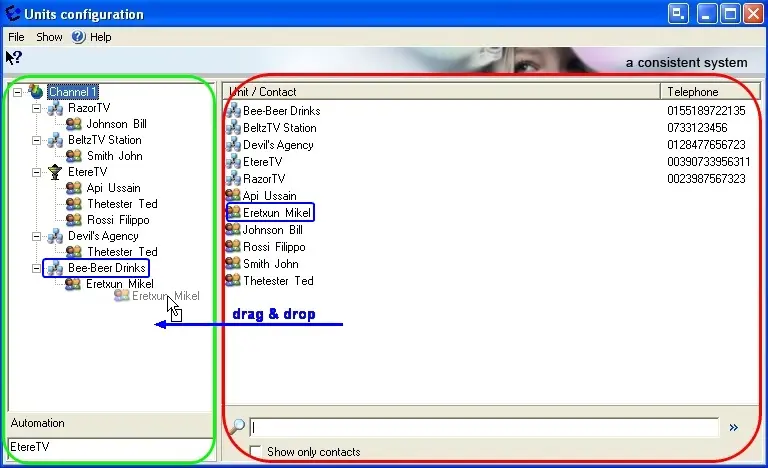Click the magnifier search icon
The width and height of the screenshot is (768, 468).
(x=237, y=427)
